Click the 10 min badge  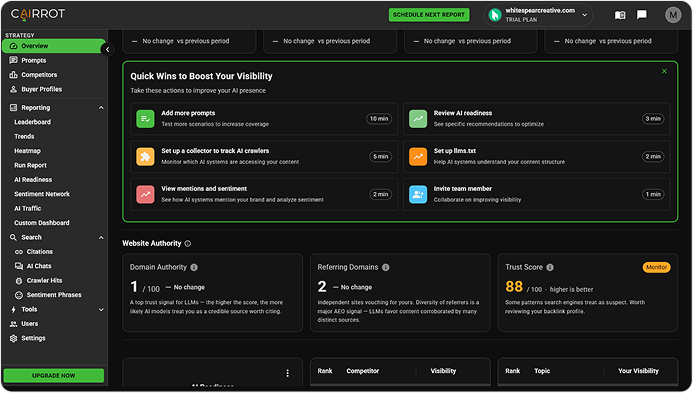[x=379, y=119]
